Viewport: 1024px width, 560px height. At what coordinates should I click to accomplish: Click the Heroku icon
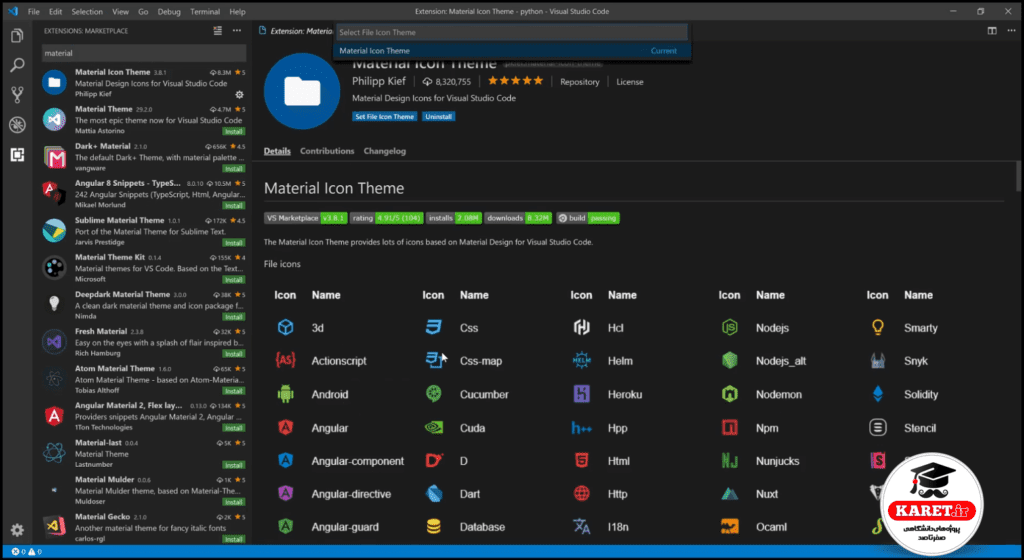click(581, 394)
